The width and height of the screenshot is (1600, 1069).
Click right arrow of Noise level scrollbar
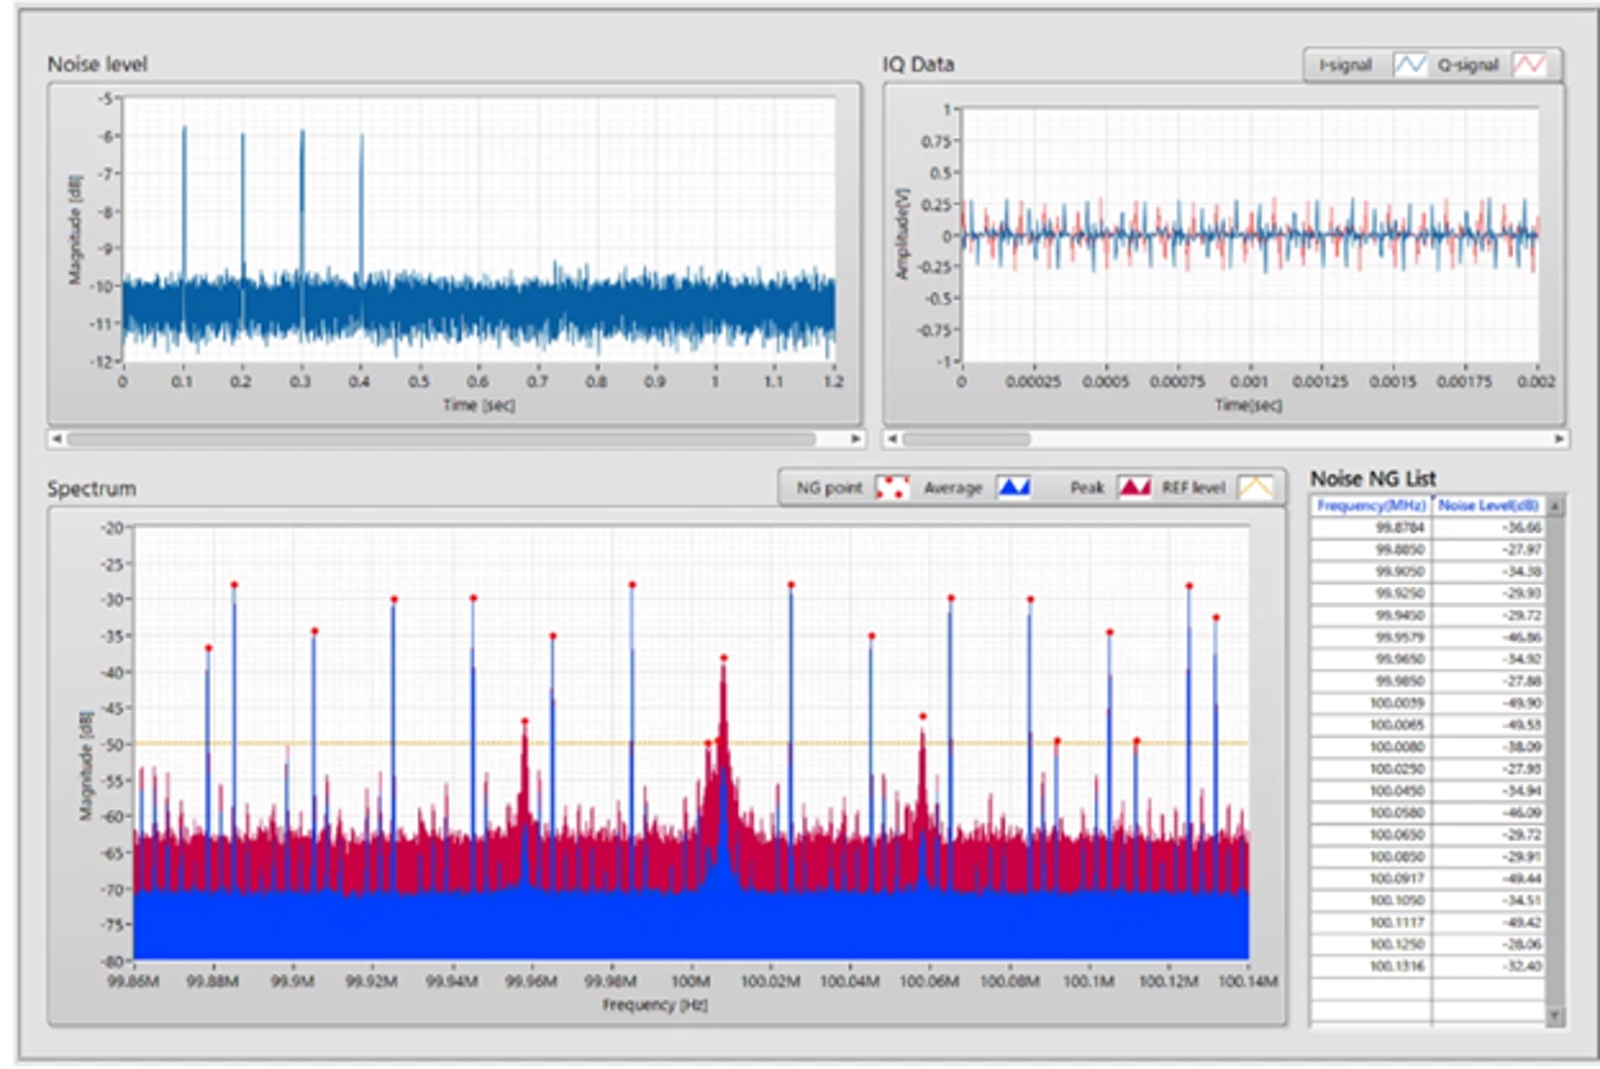tap(856, 439)
